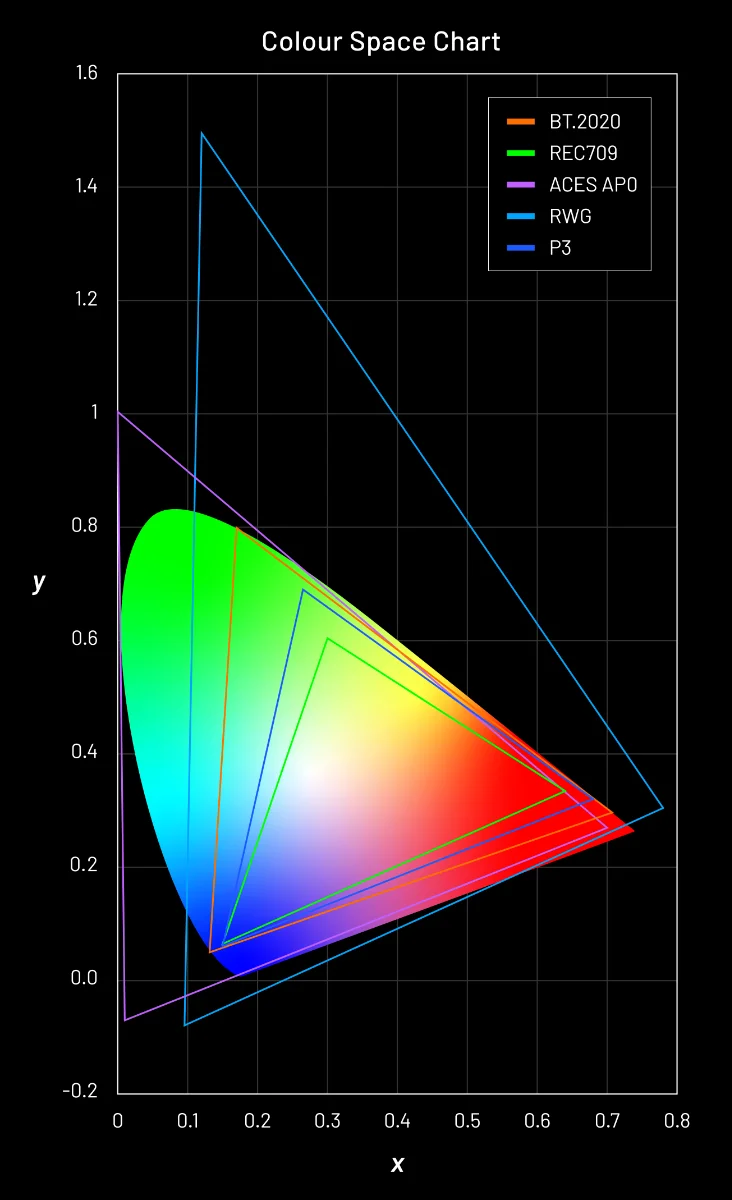Viewport: 732px width, 1200px height.
Task: Click the purple ACES AP0 legend swatch
Action: [x=521, y=185]
